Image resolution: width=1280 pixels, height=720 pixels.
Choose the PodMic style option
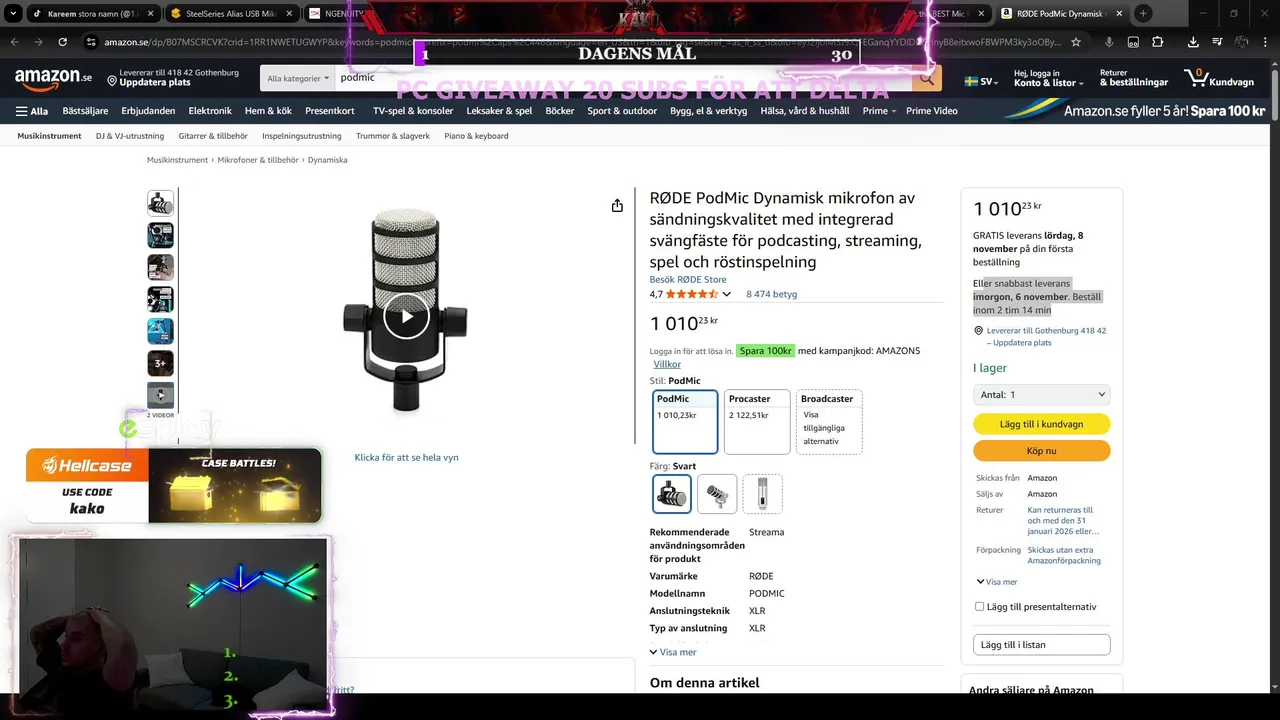(x=685, y=421)
